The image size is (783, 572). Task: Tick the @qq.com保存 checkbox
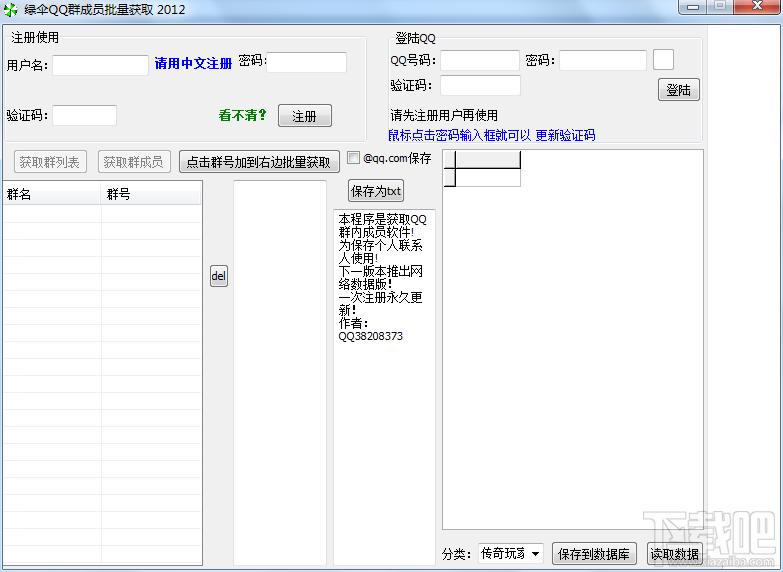click(354, 158)
